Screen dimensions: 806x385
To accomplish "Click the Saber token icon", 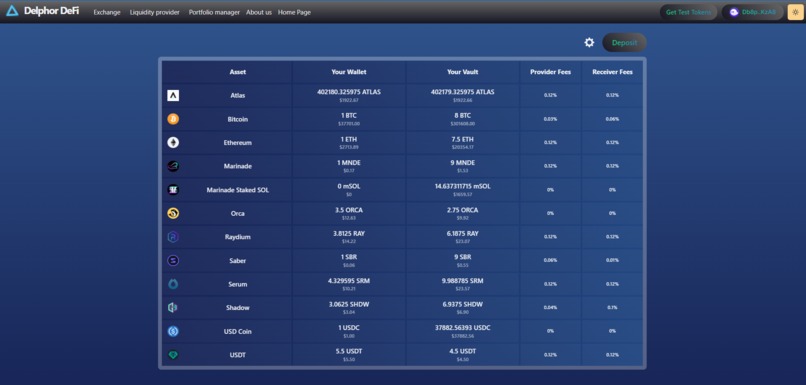I will (173, 261).
